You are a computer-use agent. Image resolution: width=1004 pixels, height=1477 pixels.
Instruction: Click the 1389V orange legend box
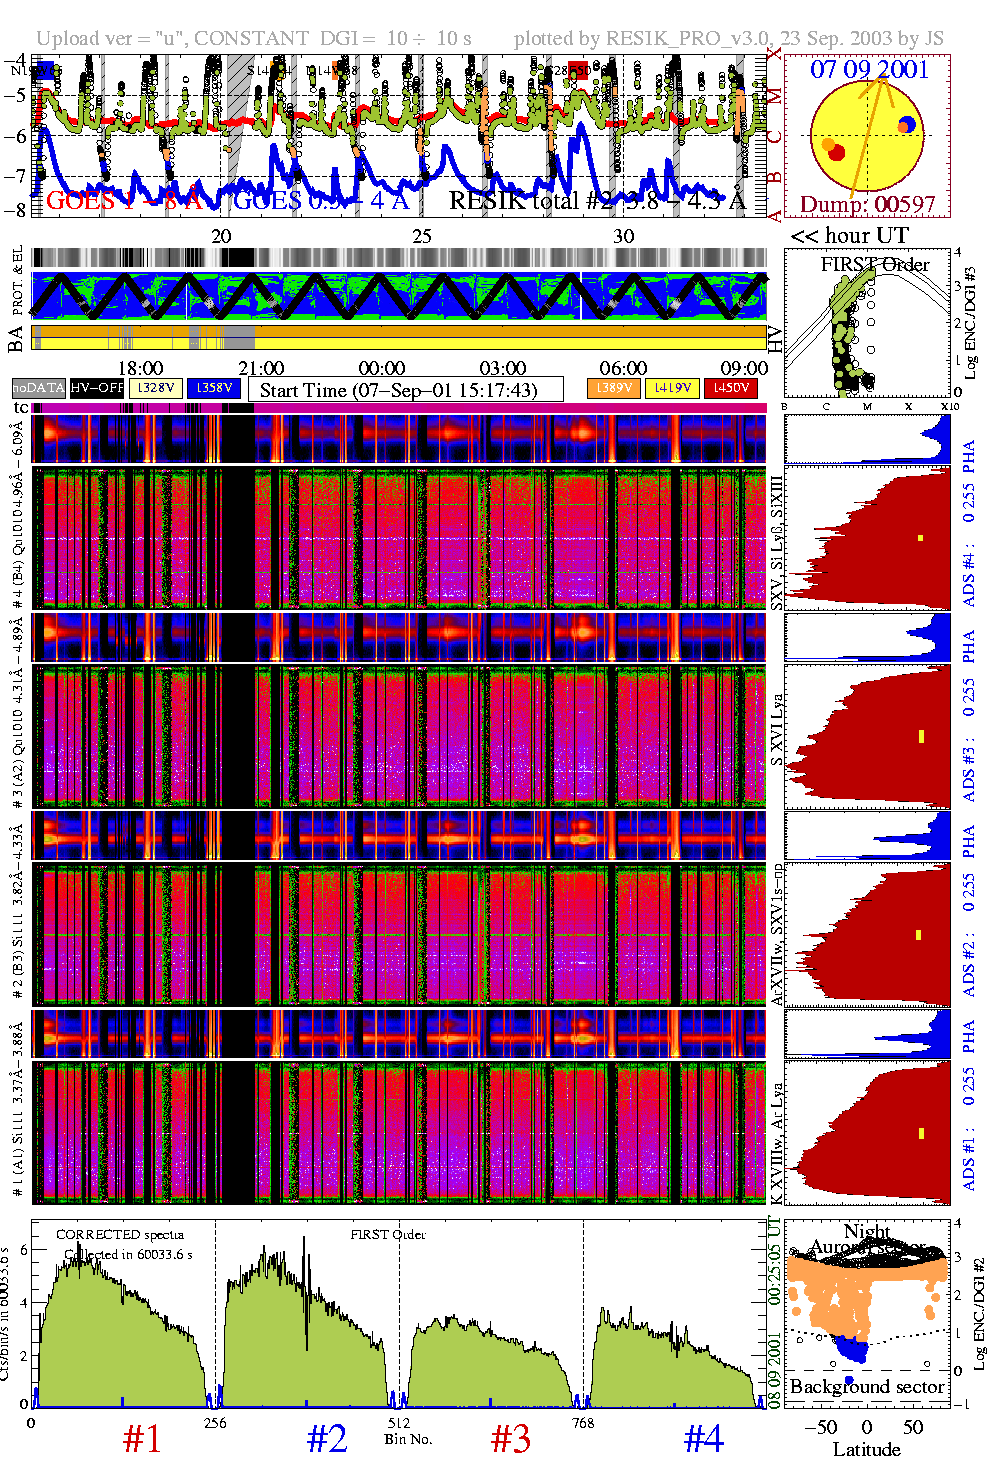coord(614,388)
